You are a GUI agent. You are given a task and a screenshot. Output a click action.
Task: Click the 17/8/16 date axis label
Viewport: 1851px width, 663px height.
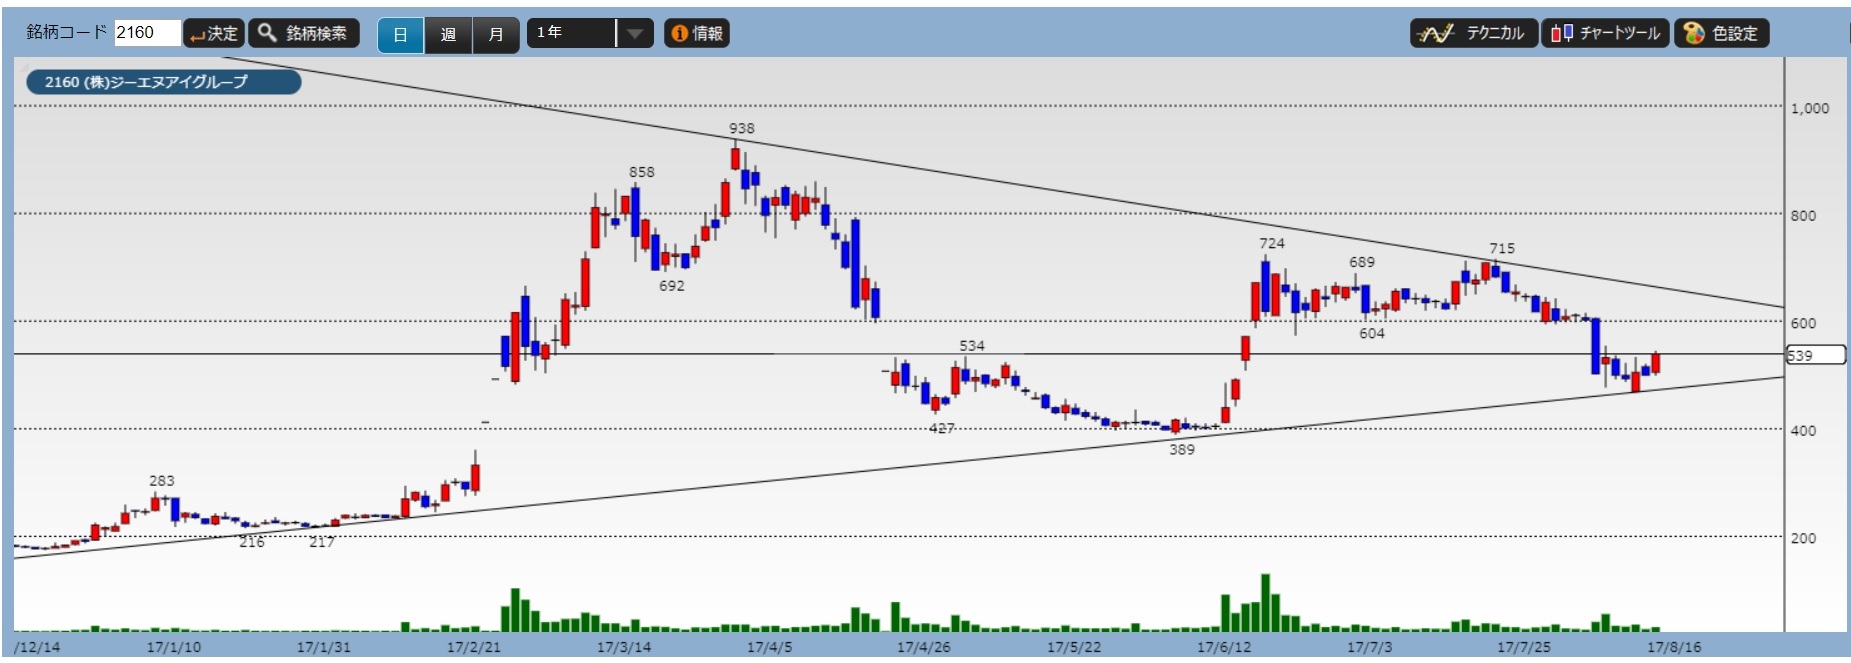[x=1674, y=647]
